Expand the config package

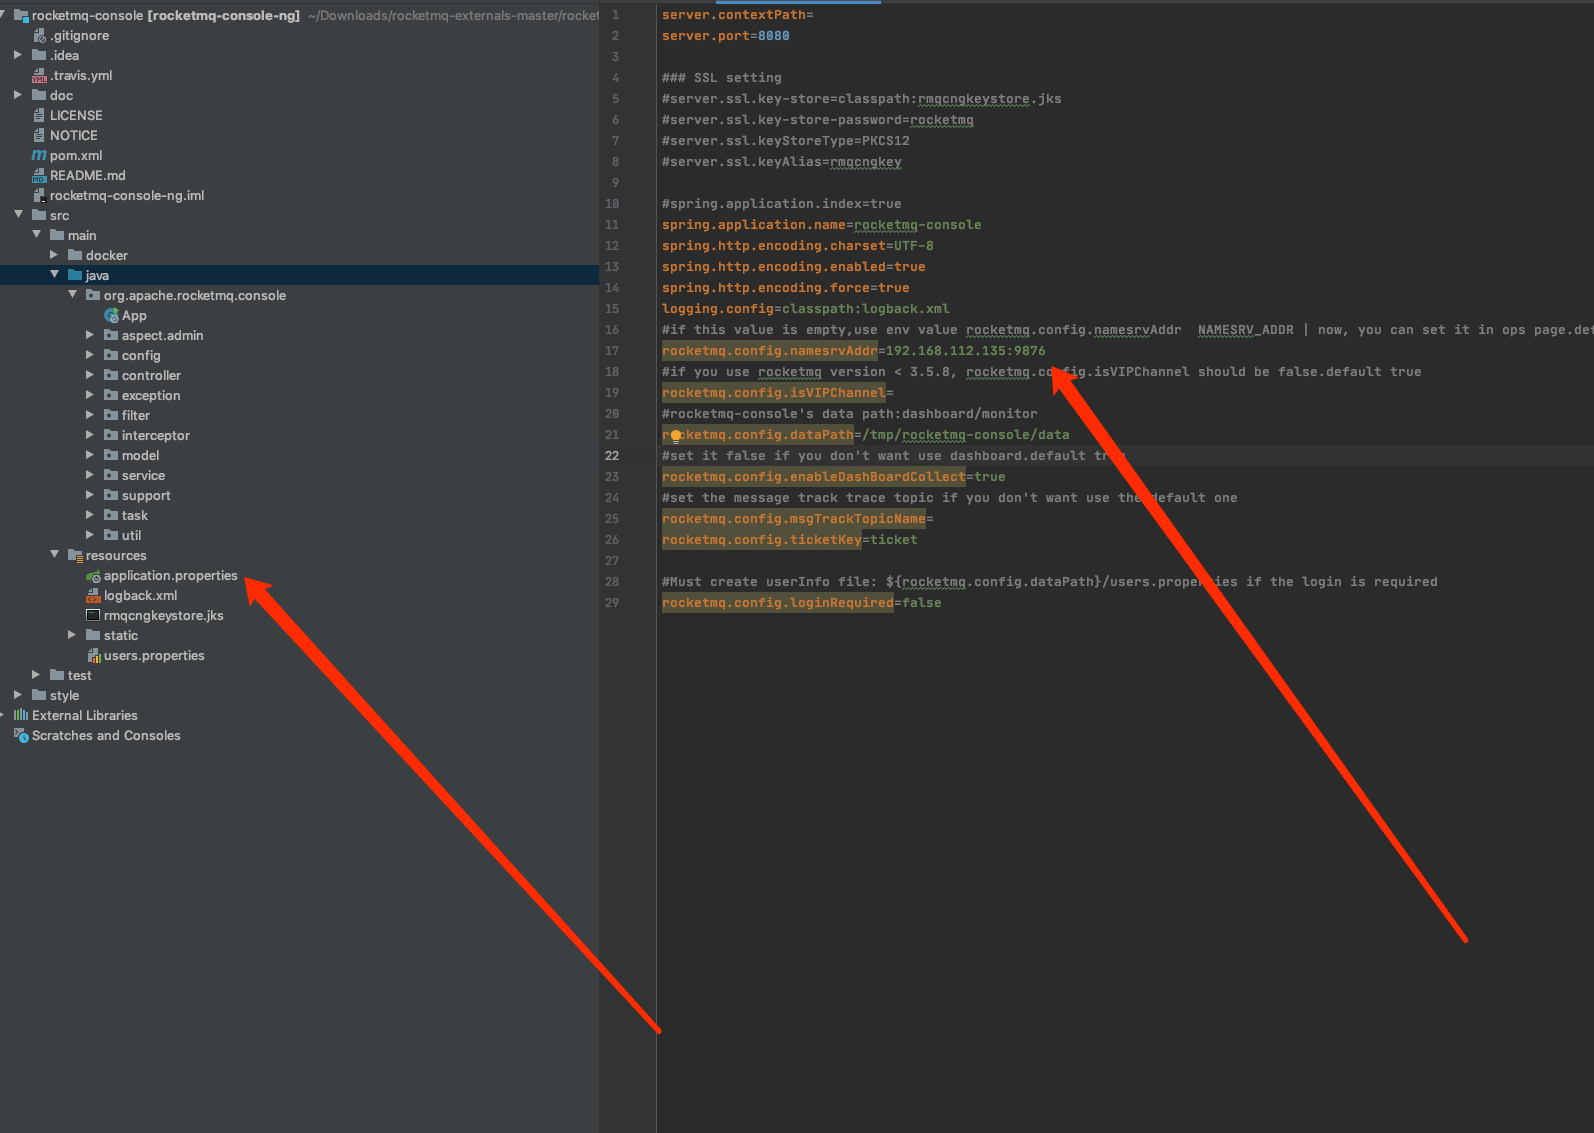click(90, 355)
